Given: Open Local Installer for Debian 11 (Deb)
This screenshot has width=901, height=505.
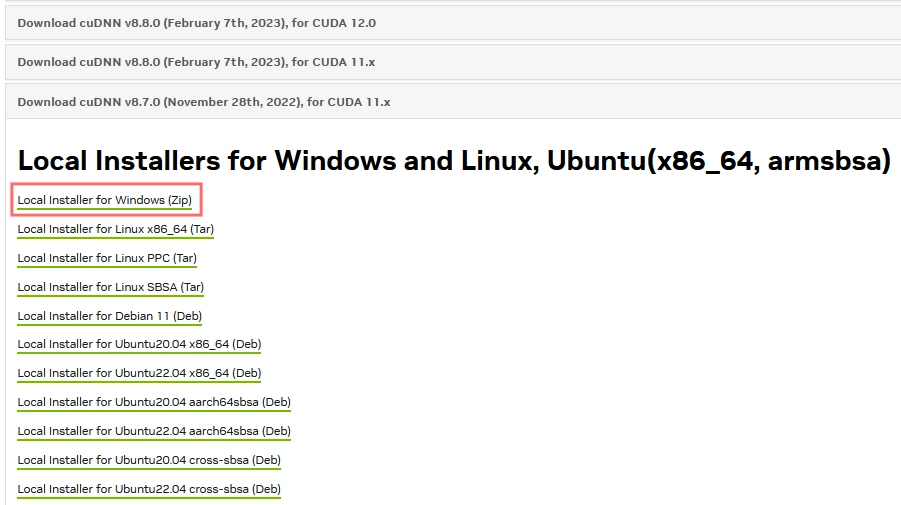Looking at the screenshot, I should click(109, 316).
